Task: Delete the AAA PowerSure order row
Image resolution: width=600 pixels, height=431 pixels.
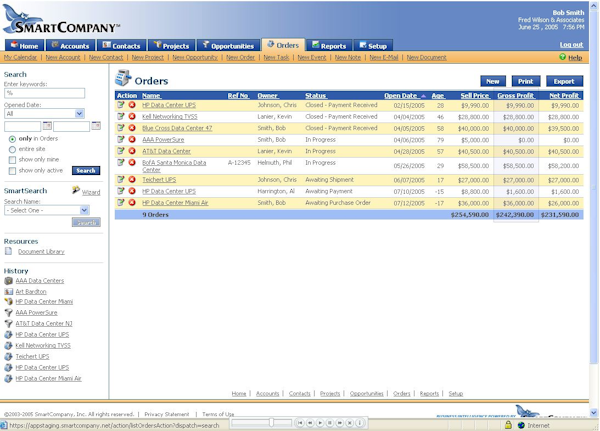Action: click(132, 139)
